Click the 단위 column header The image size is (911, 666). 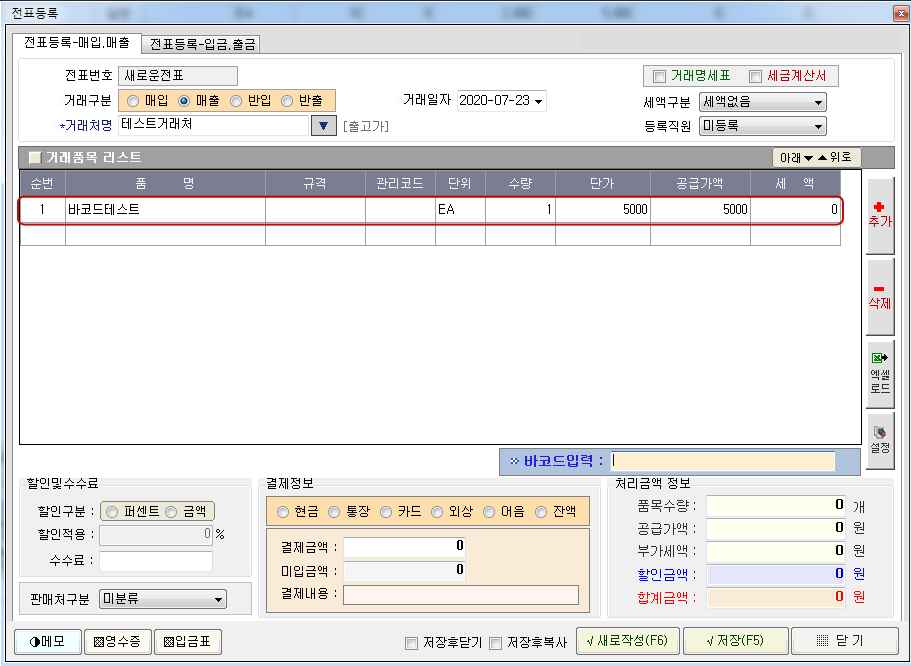coord(460,184)
